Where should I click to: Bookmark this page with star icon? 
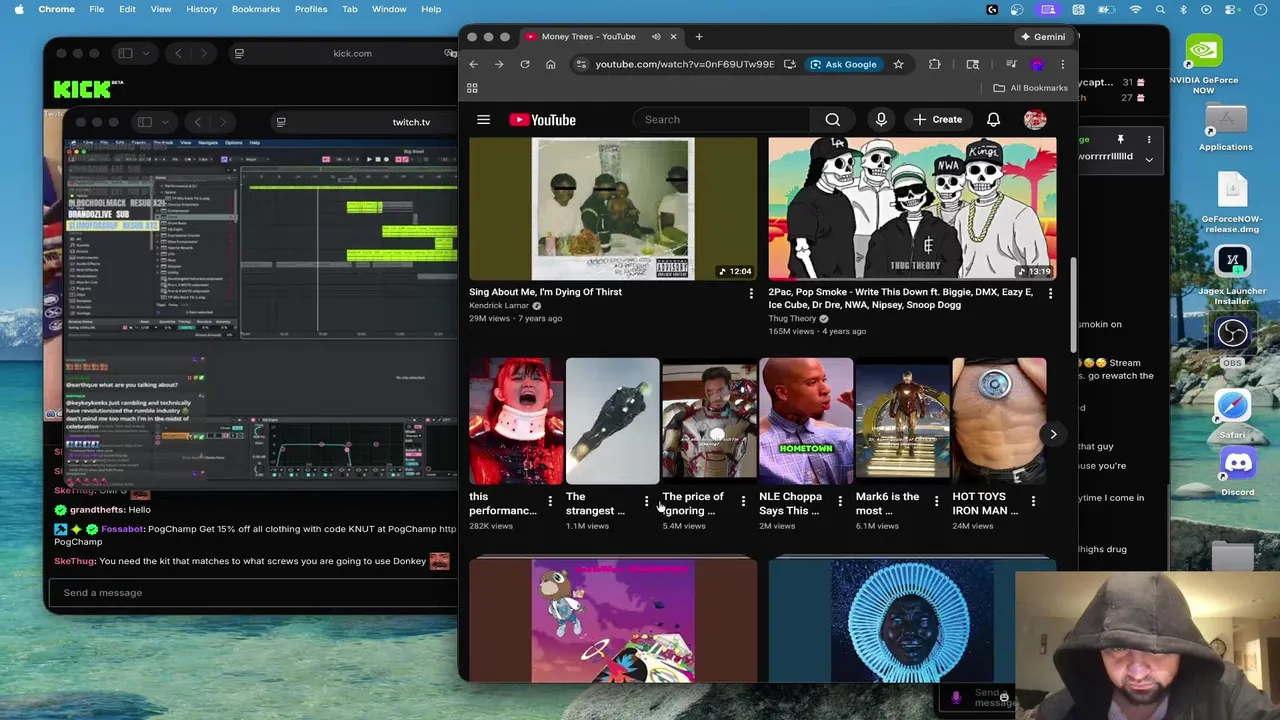pyautogui.click(x=898, y=64)
